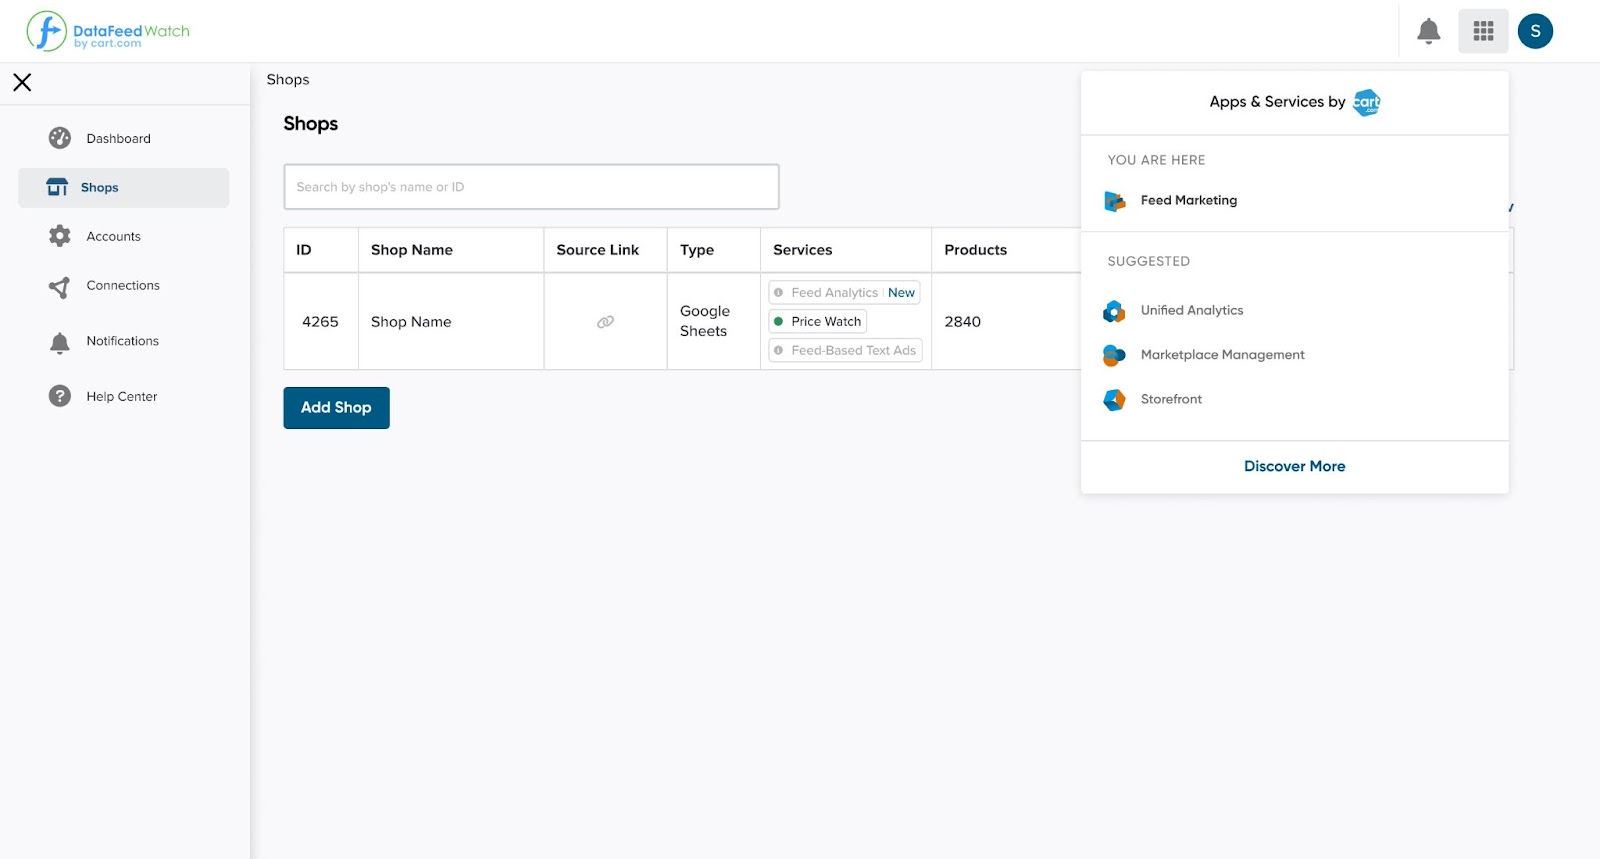Viewport: 1600px width, 859px height.
Task: Go to Dashboard in the sidebar
Action: [x=118, y=139]
